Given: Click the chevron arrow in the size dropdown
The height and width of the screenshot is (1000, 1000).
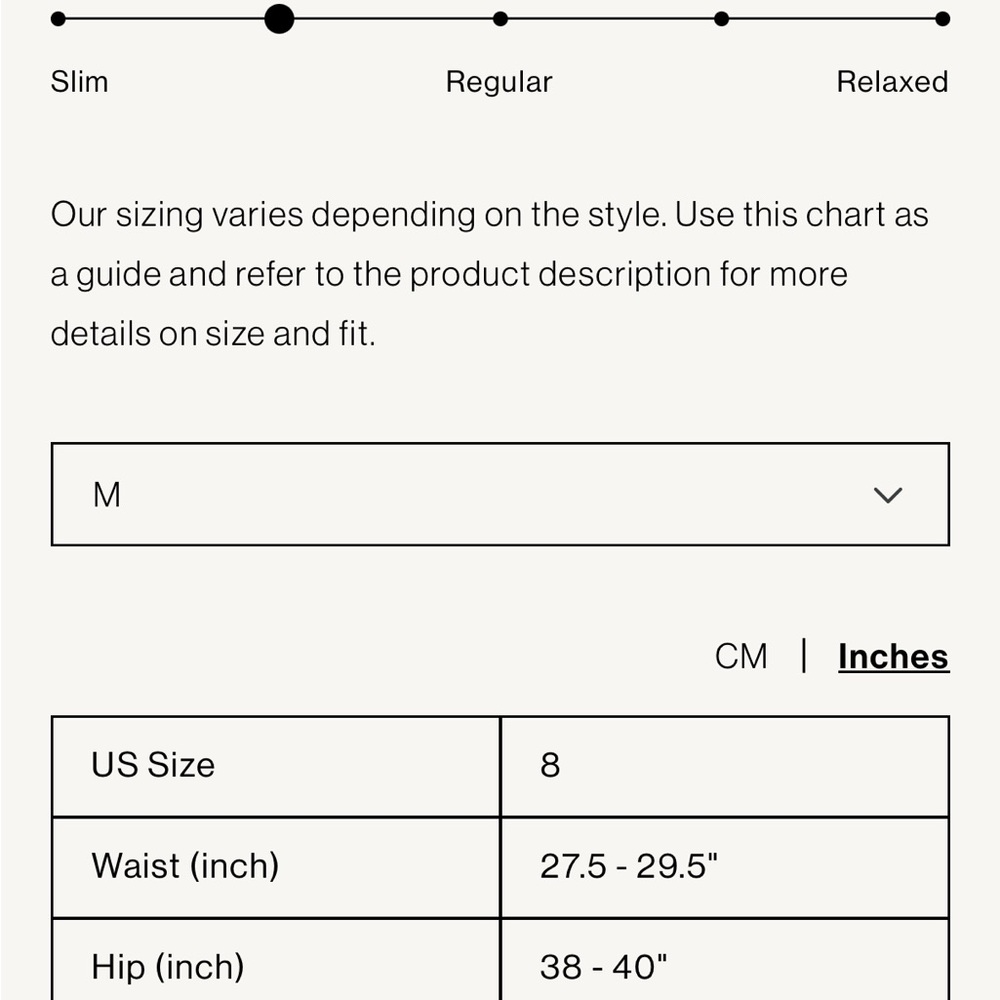Looking at the screenshot, I should (x=887, y=495).
